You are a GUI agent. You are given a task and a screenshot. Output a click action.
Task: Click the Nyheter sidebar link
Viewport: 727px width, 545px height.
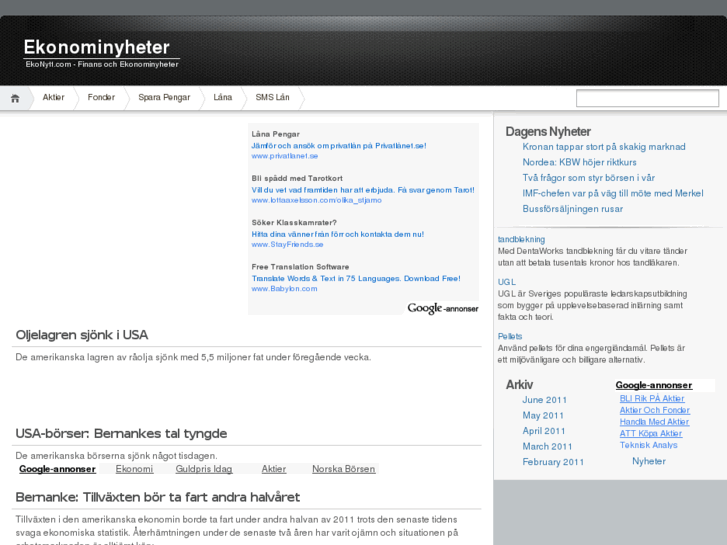click(649, 461)
